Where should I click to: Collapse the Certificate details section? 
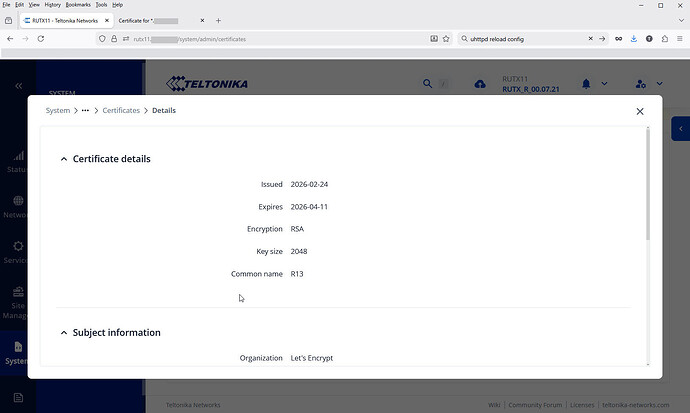coord(64,159)
